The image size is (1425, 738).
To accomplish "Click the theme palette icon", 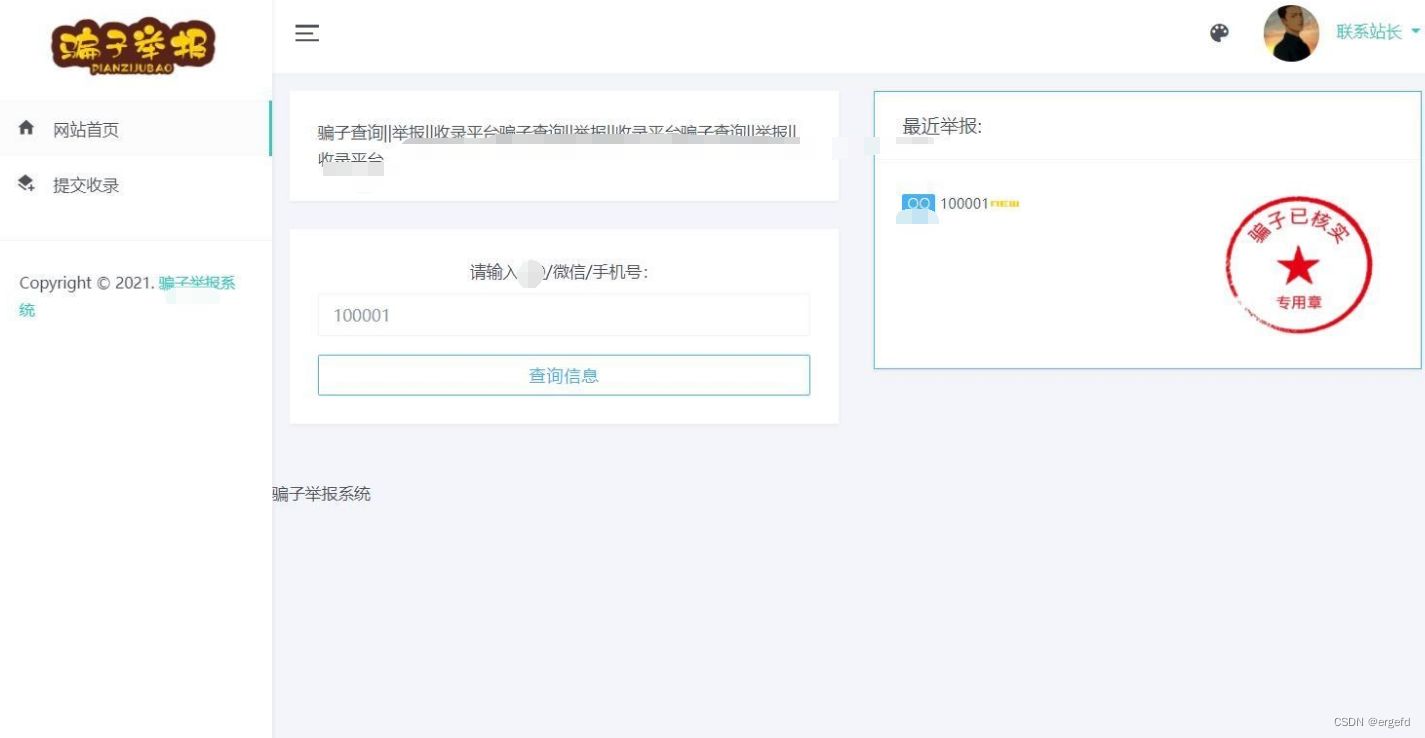I will (1219, 32).
